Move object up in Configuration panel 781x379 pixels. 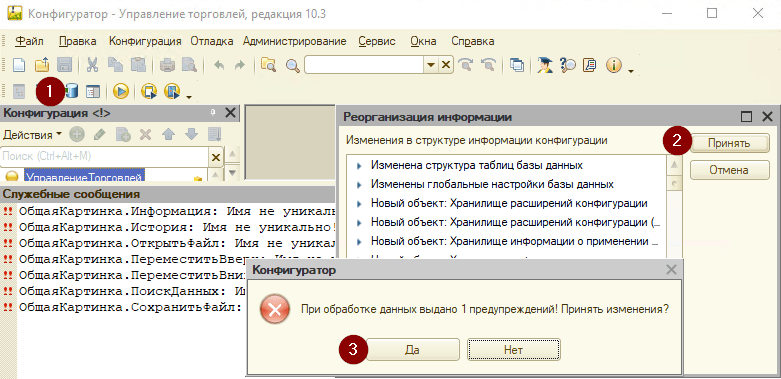tap(168, 134)
